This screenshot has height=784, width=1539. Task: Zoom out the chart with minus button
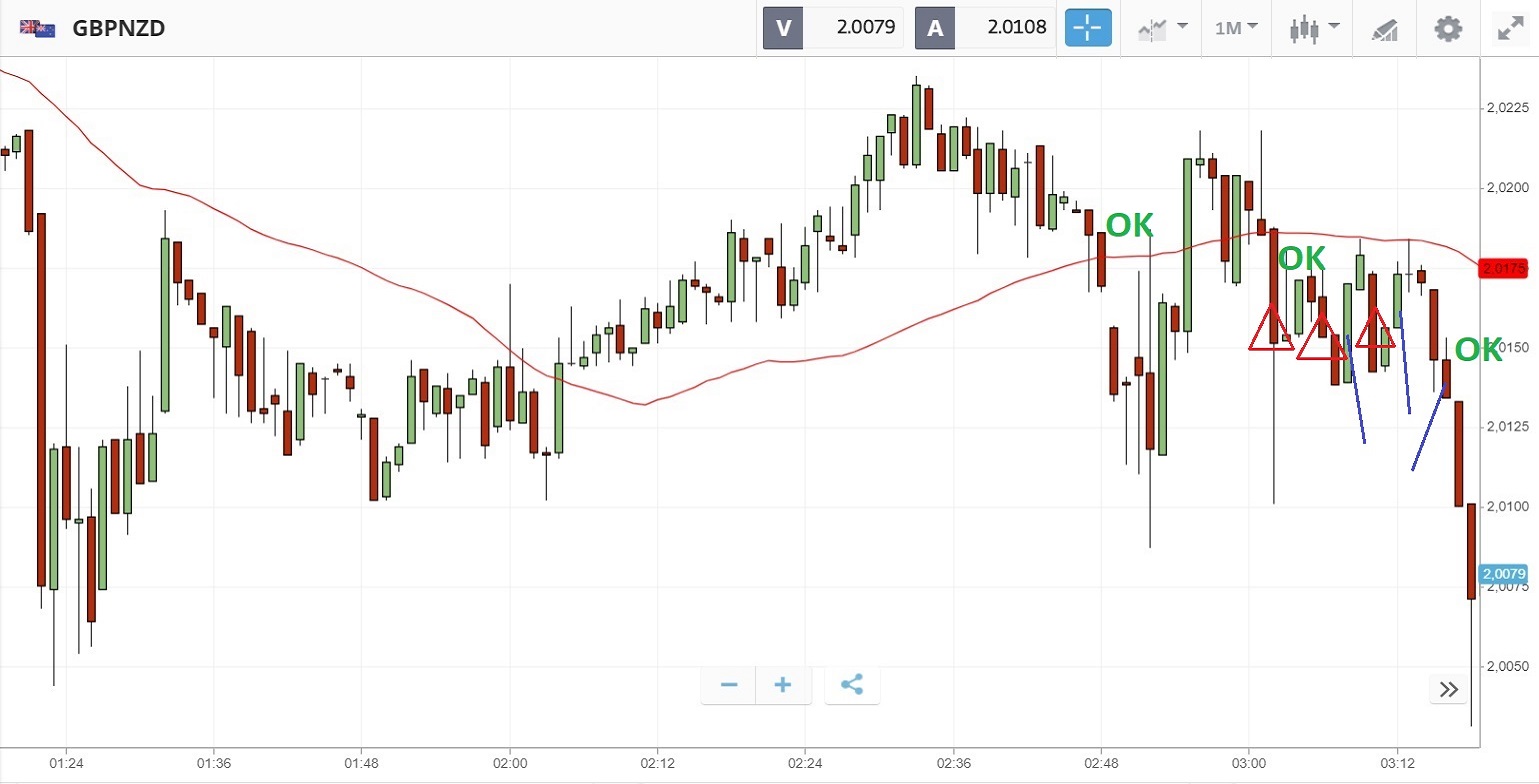tap(729, 685)
